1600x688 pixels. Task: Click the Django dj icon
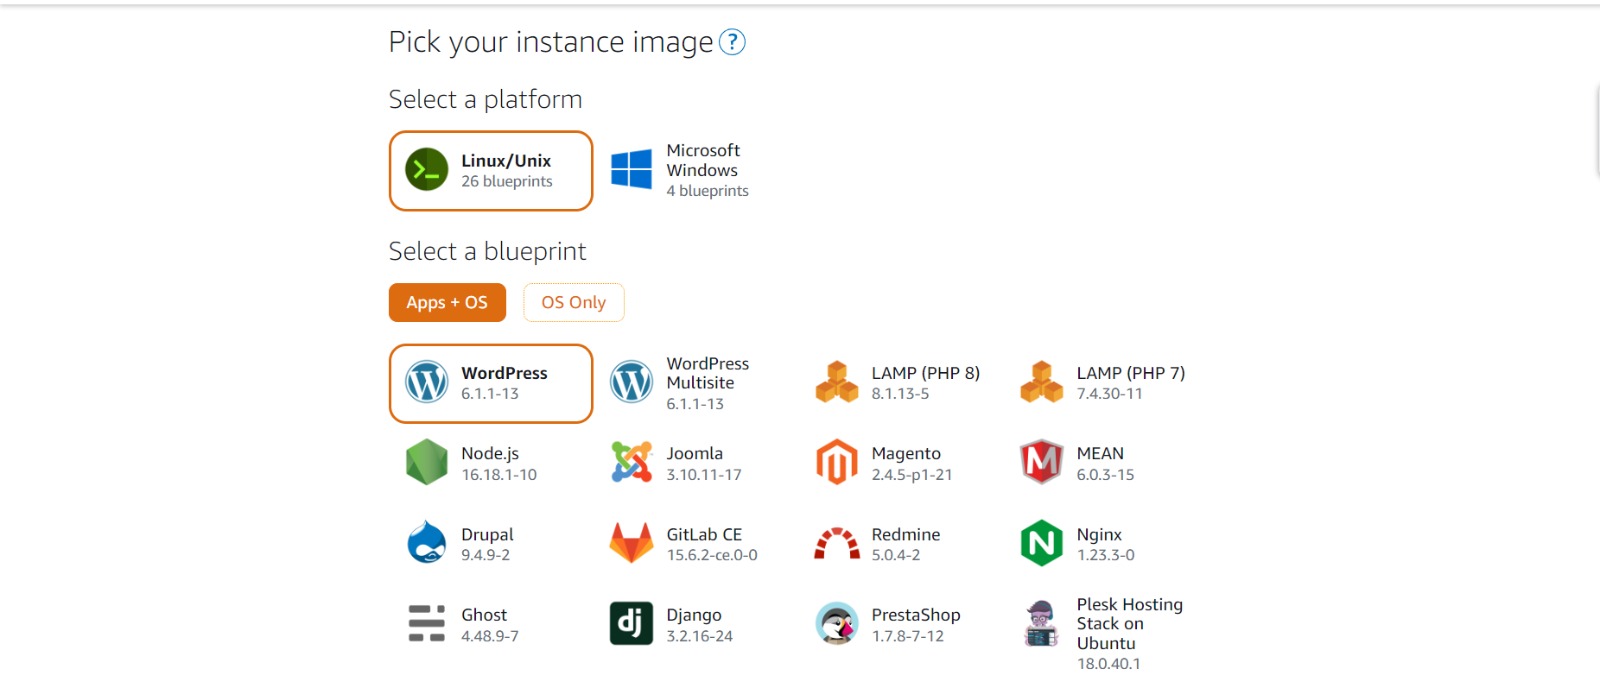pos(631,623)
